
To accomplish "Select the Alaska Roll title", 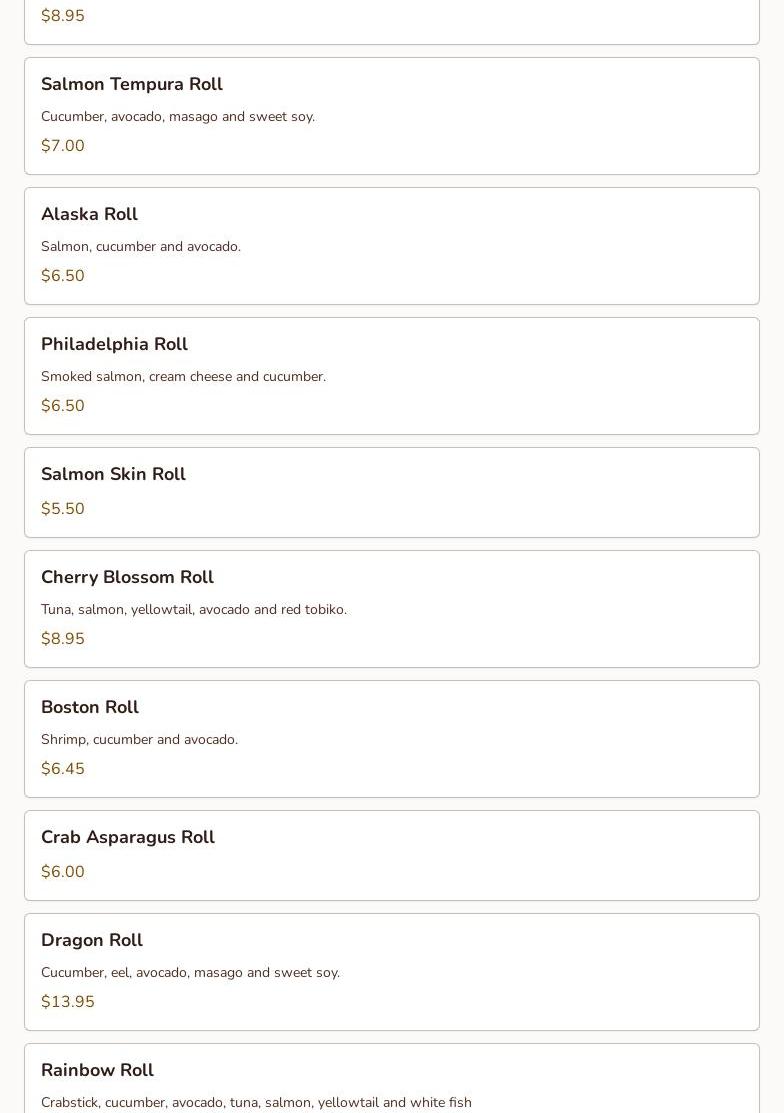I will [x=89, y=215].
